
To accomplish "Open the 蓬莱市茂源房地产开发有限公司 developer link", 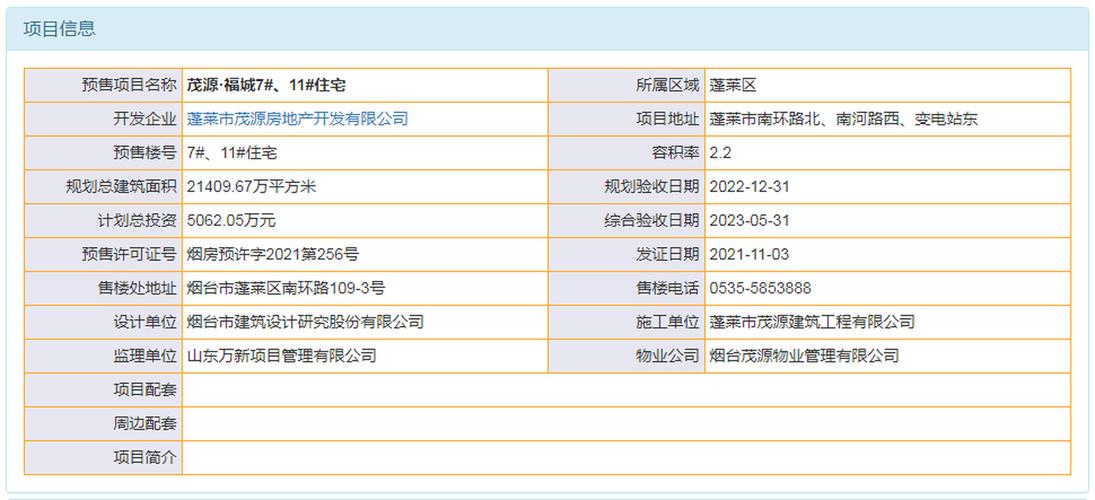I will pos(297,119).
